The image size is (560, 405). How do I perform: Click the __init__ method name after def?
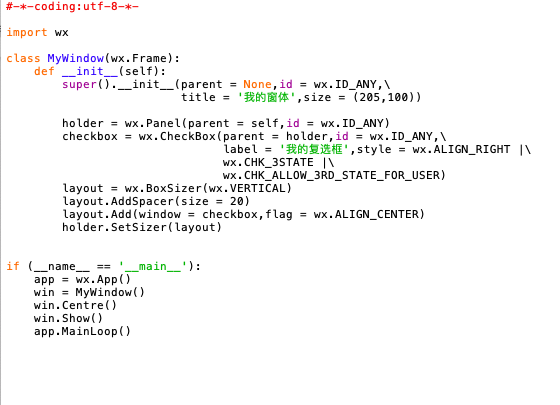[90, 71]
